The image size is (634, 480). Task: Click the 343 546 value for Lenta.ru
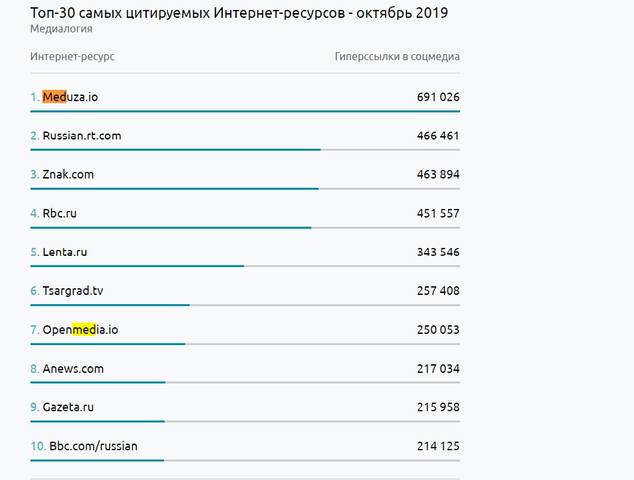pyautogui.click(x=438, y=252)
